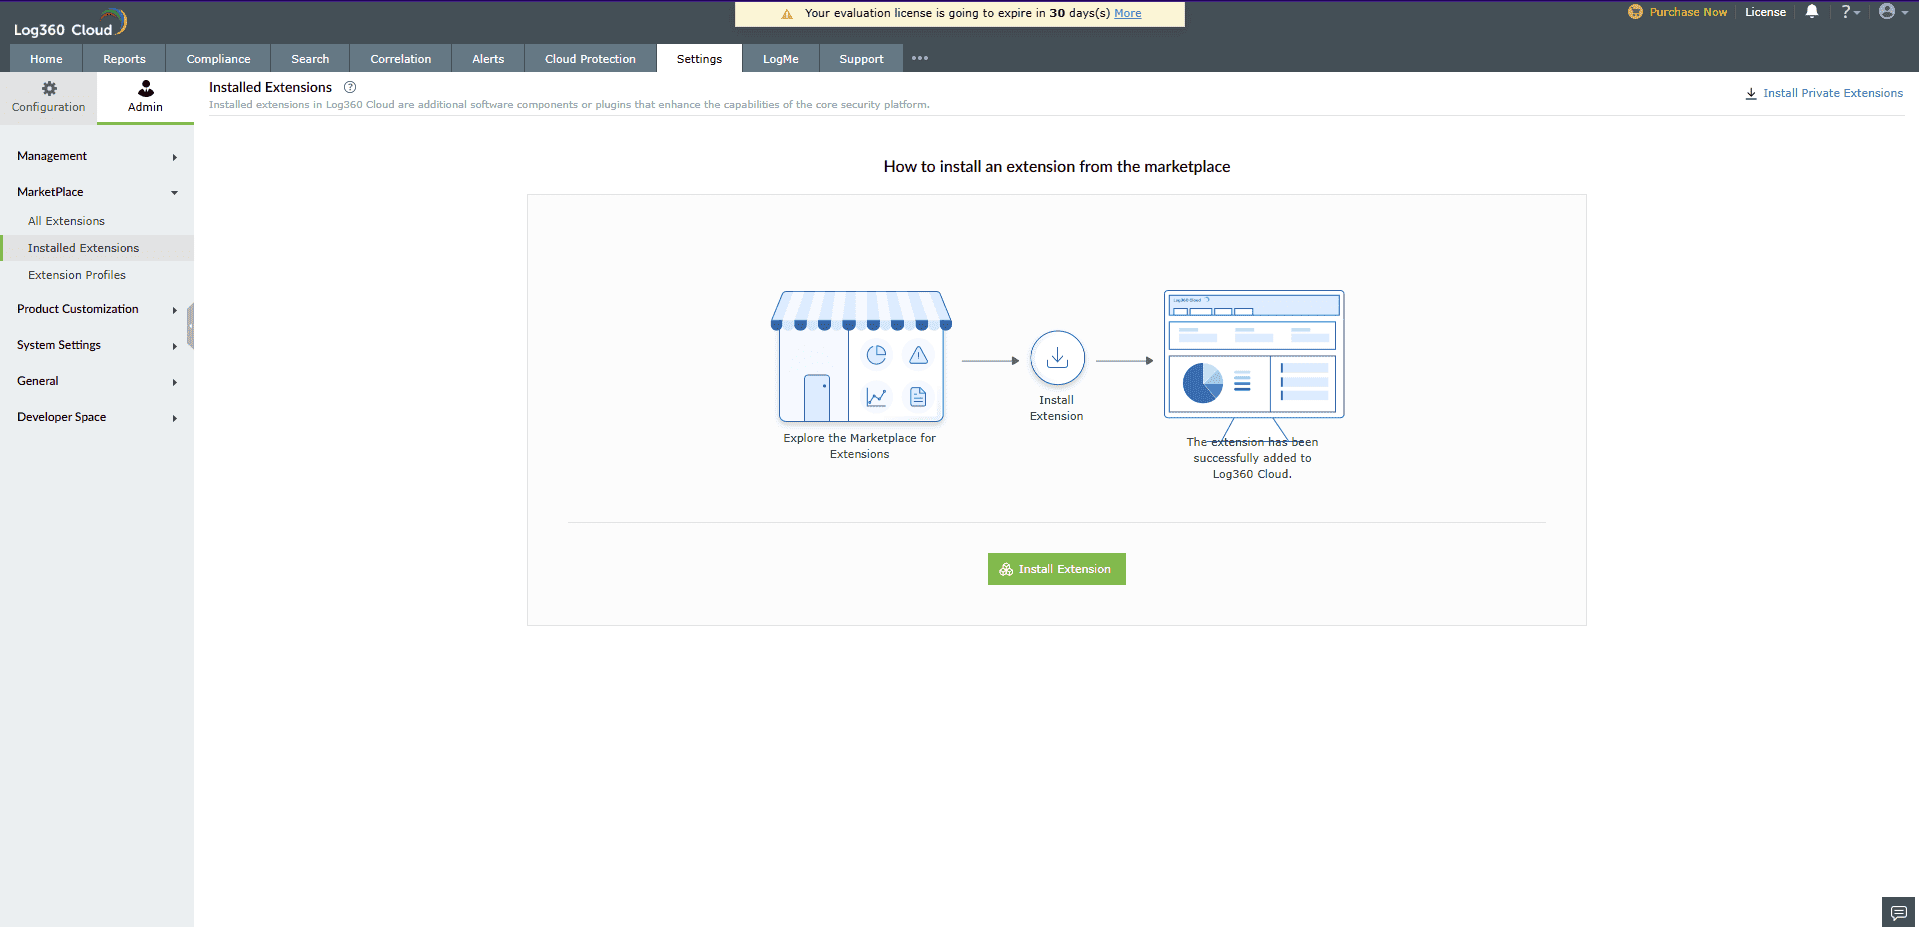This screenshot has height=927, width=1919.
Task: Open the LogMe tab
Action: [x=781, y=59]
